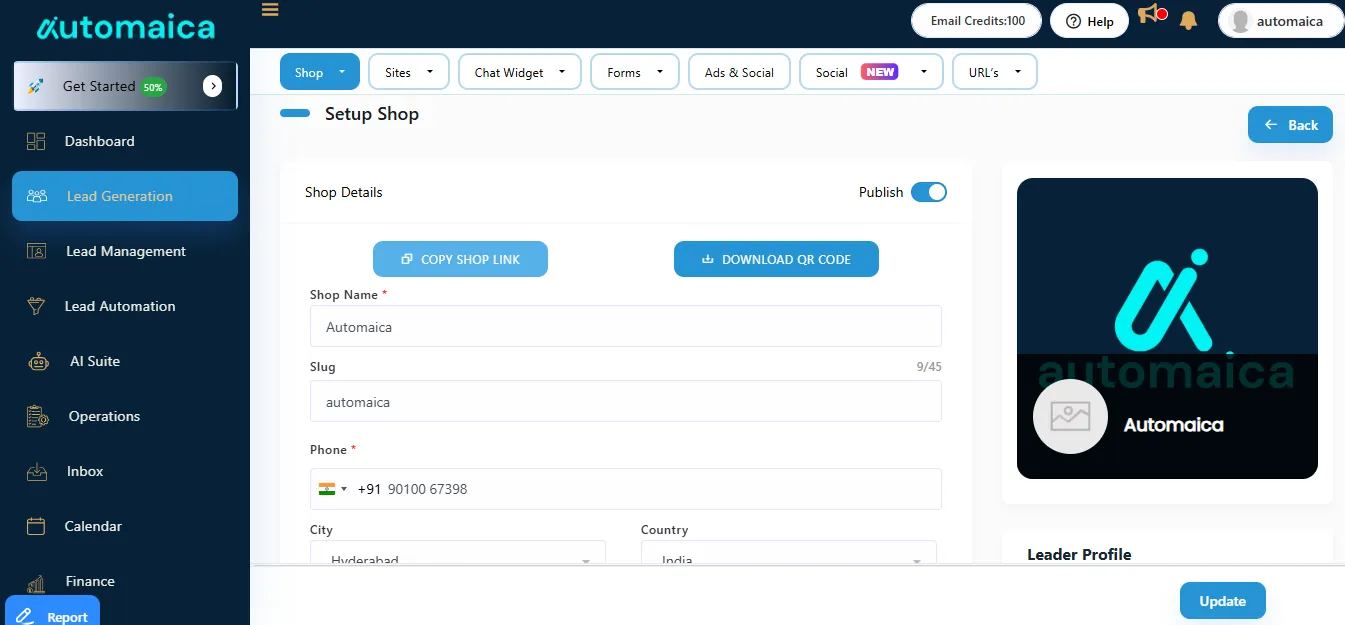Open the phone country code selector

[333, 489]
